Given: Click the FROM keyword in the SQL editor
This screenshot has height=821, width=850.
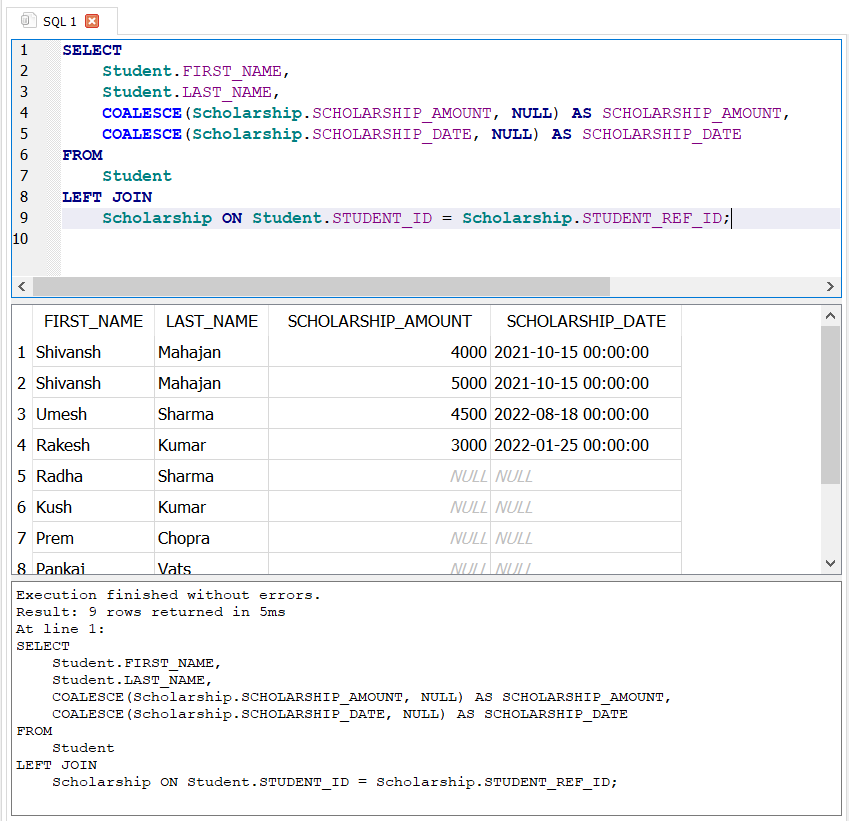Looking at the screenshot, I should 82,156.
